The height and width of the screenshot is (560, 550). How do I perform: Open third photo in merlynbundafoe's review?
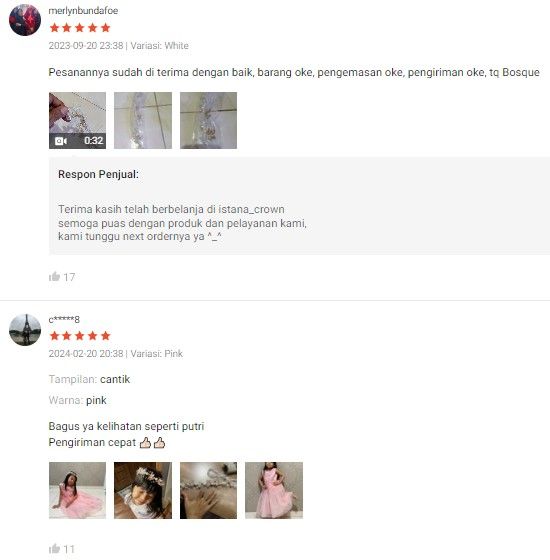tap(208, 120)
